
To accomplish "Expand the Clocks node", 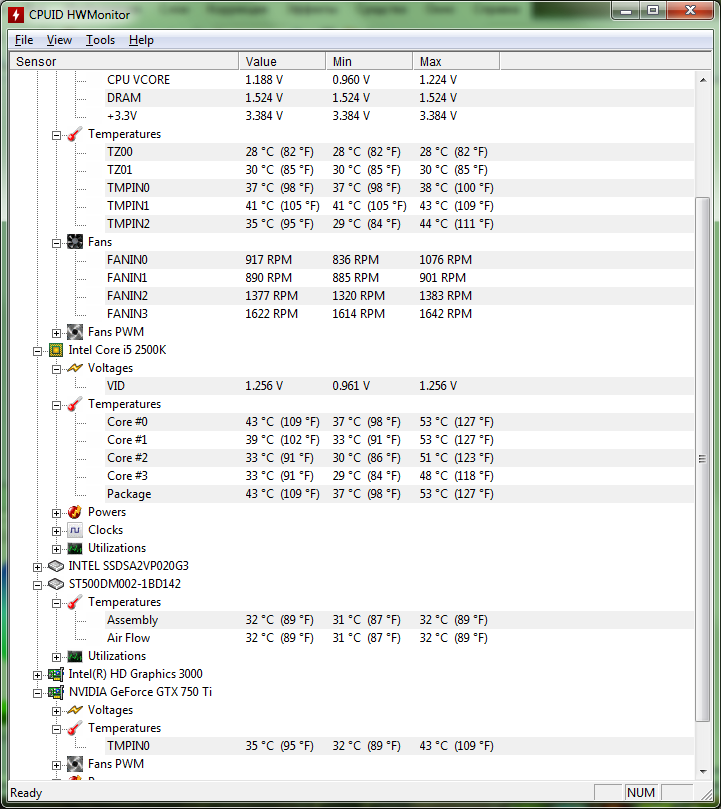I will click(56, 531).
